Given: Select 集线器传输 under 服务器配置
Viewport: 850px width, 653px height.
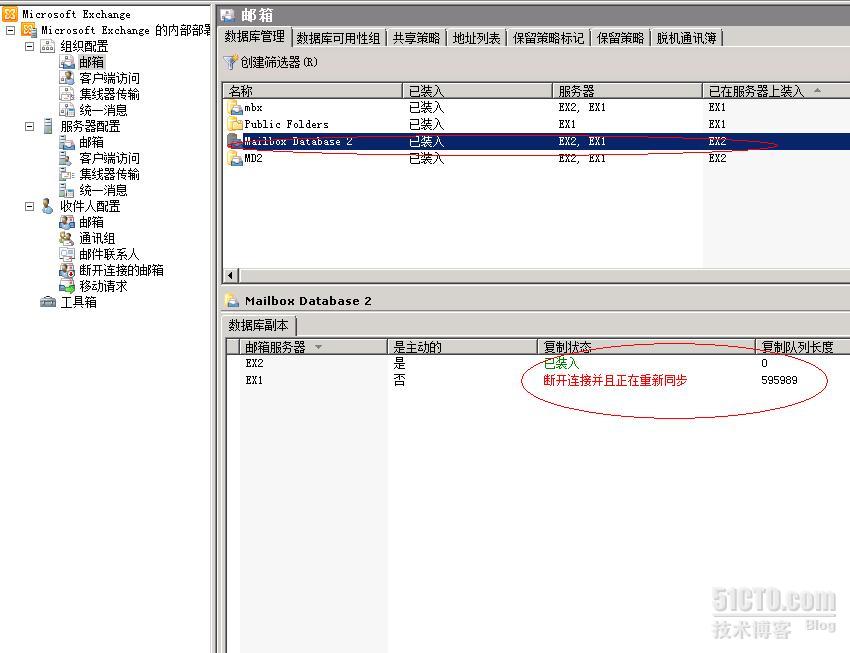Looking at the screenshot, I should click(x=110, y=174).
